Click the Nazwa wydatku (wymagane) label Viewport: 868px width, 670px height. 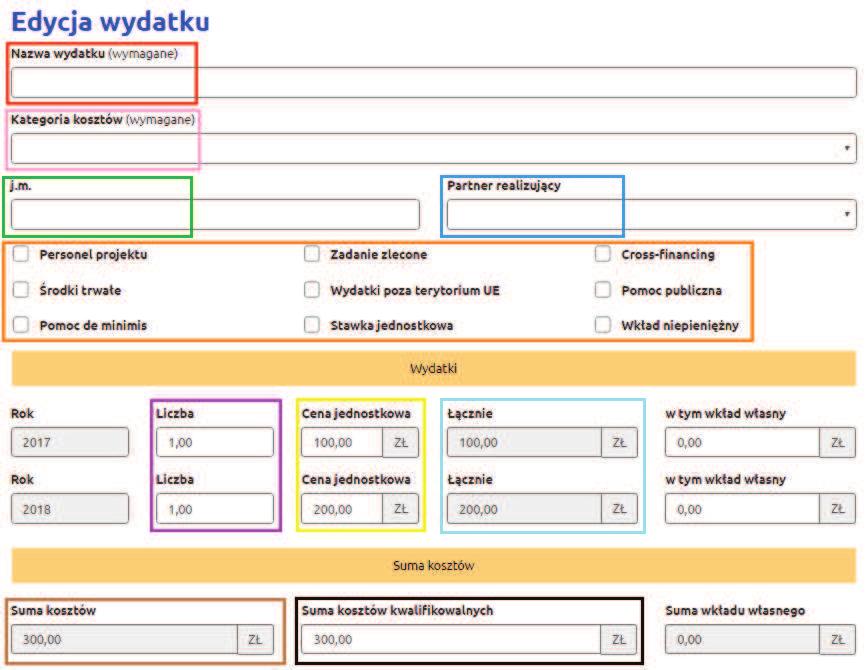94,54
